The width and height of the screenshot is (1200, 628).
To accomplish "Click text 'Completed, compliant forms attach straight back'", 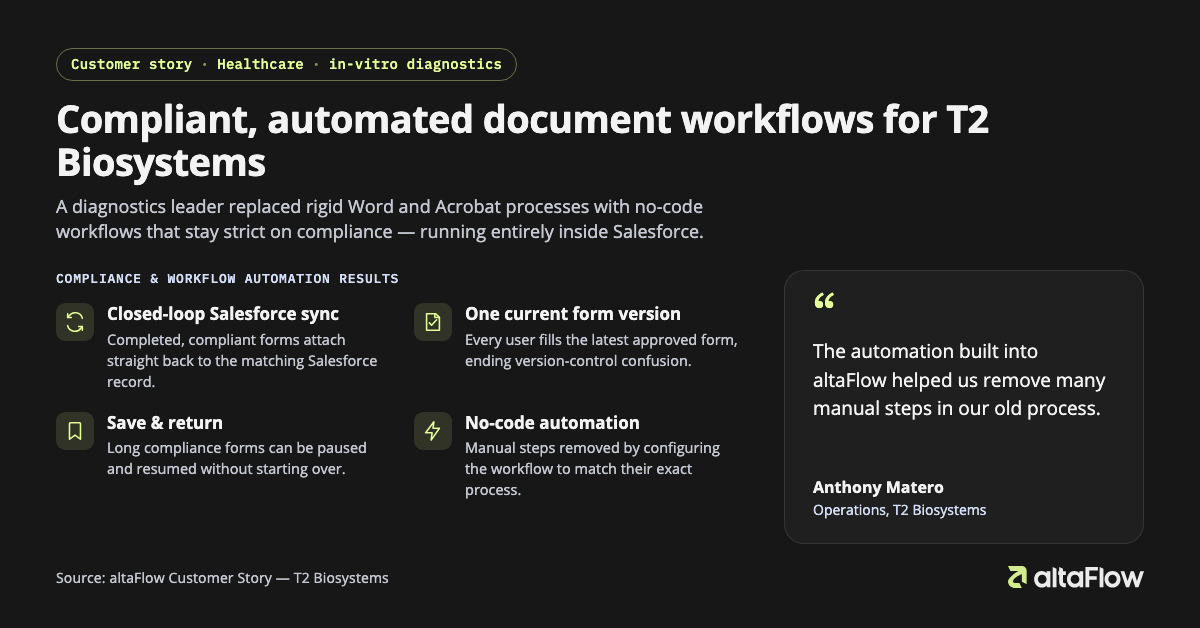I will click(x=242, y=360).
